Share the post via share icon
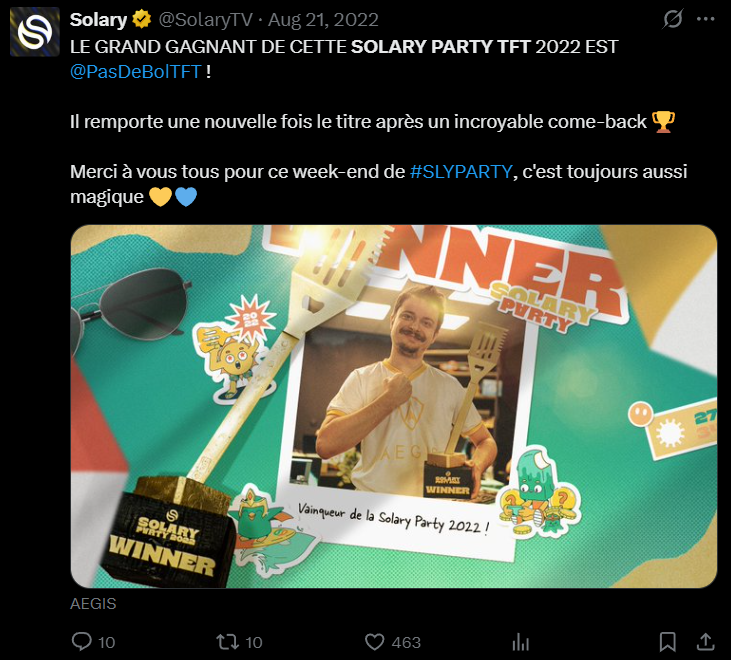Viewport: 731px width, 660px height. [704, 641]
